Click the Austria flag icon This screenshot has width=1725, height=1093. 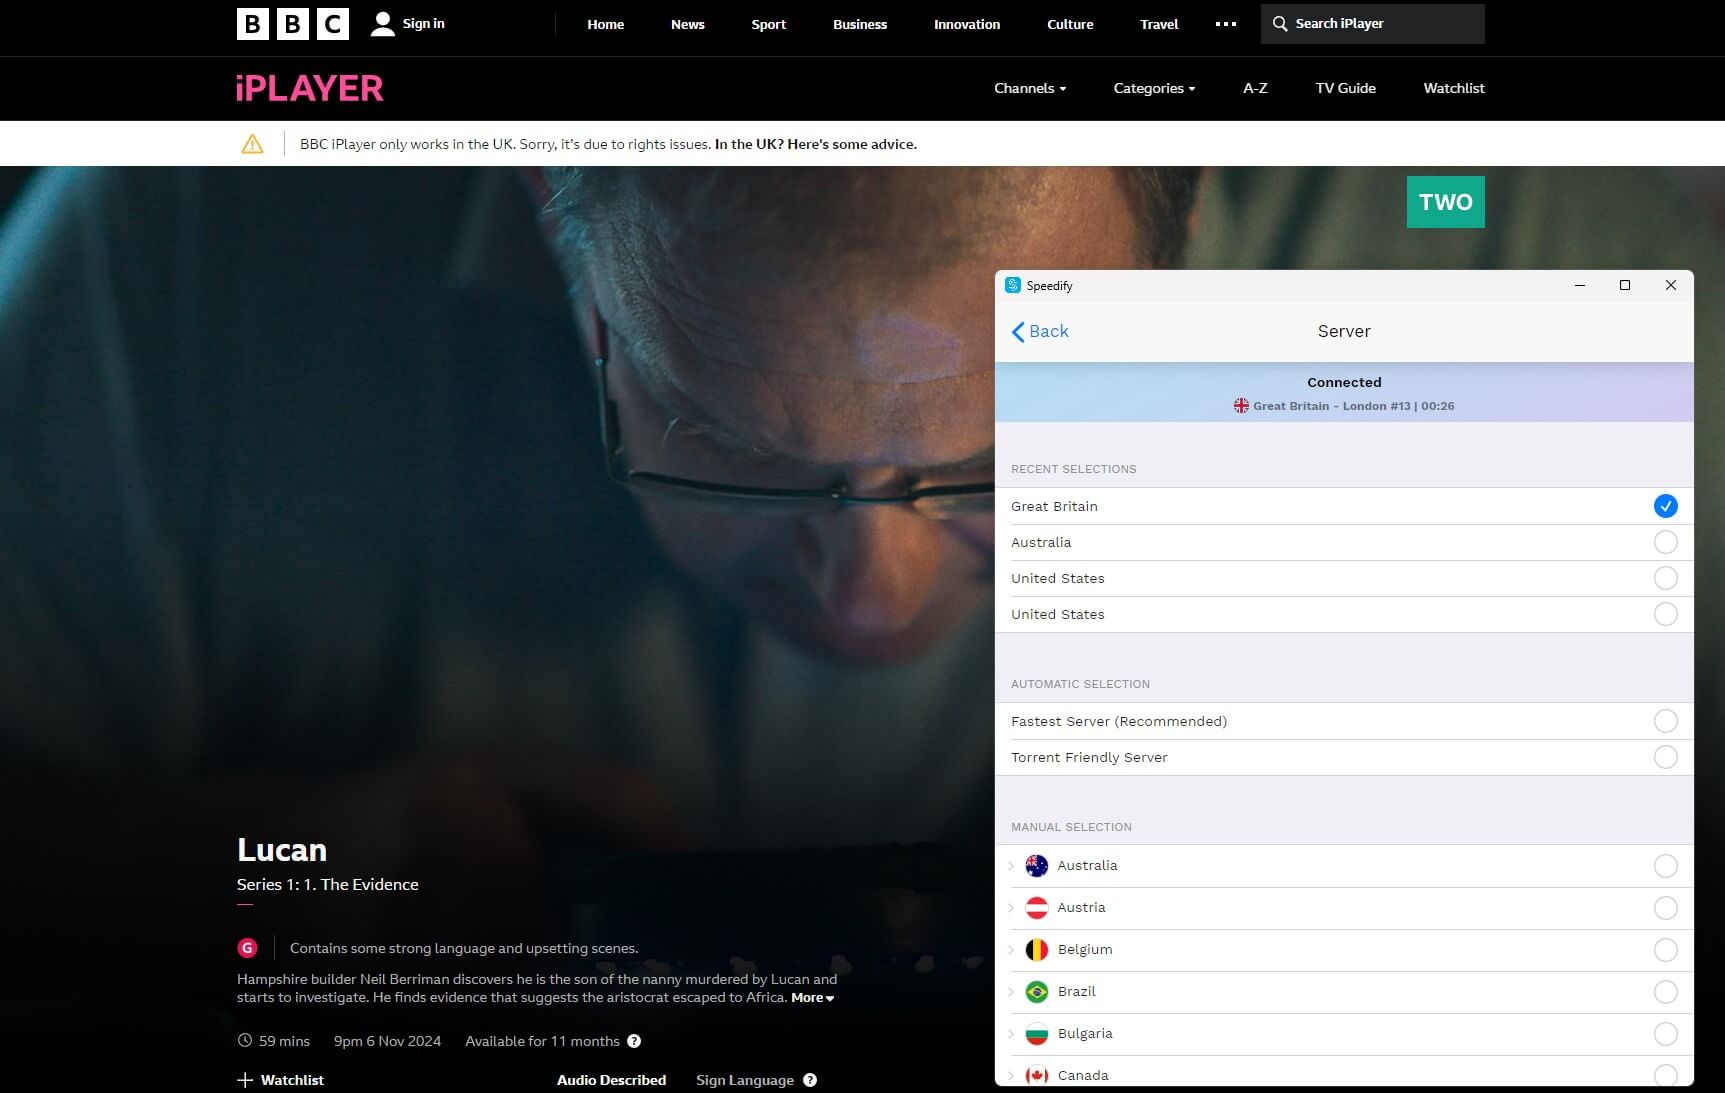coord(1037,908)
